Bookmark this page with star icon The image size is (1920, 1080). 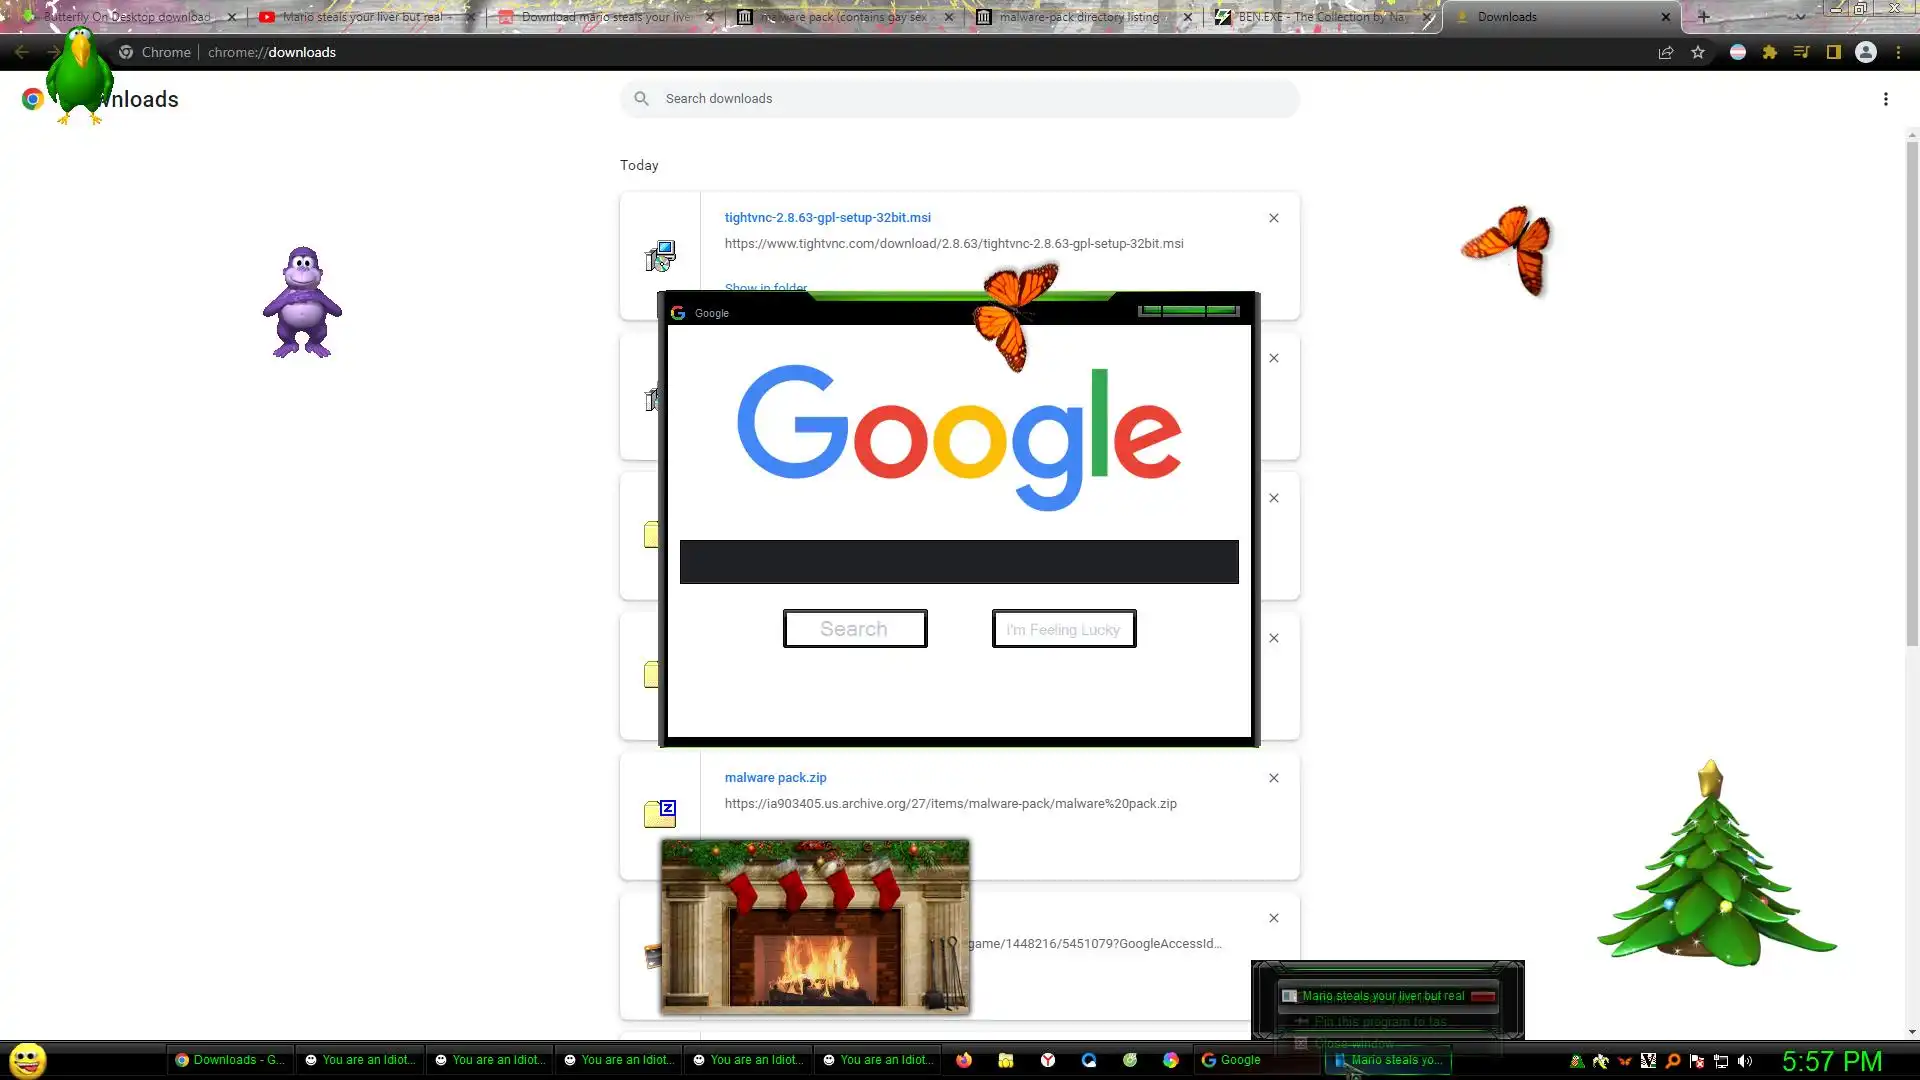(1698, 52)
